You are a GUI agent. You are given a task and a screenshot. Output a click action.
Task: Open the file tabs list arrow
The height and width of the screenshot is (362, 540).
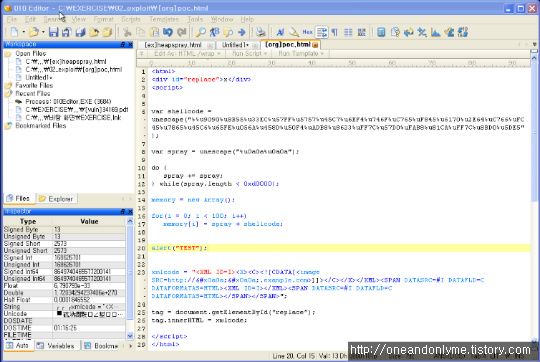(534, 44)
